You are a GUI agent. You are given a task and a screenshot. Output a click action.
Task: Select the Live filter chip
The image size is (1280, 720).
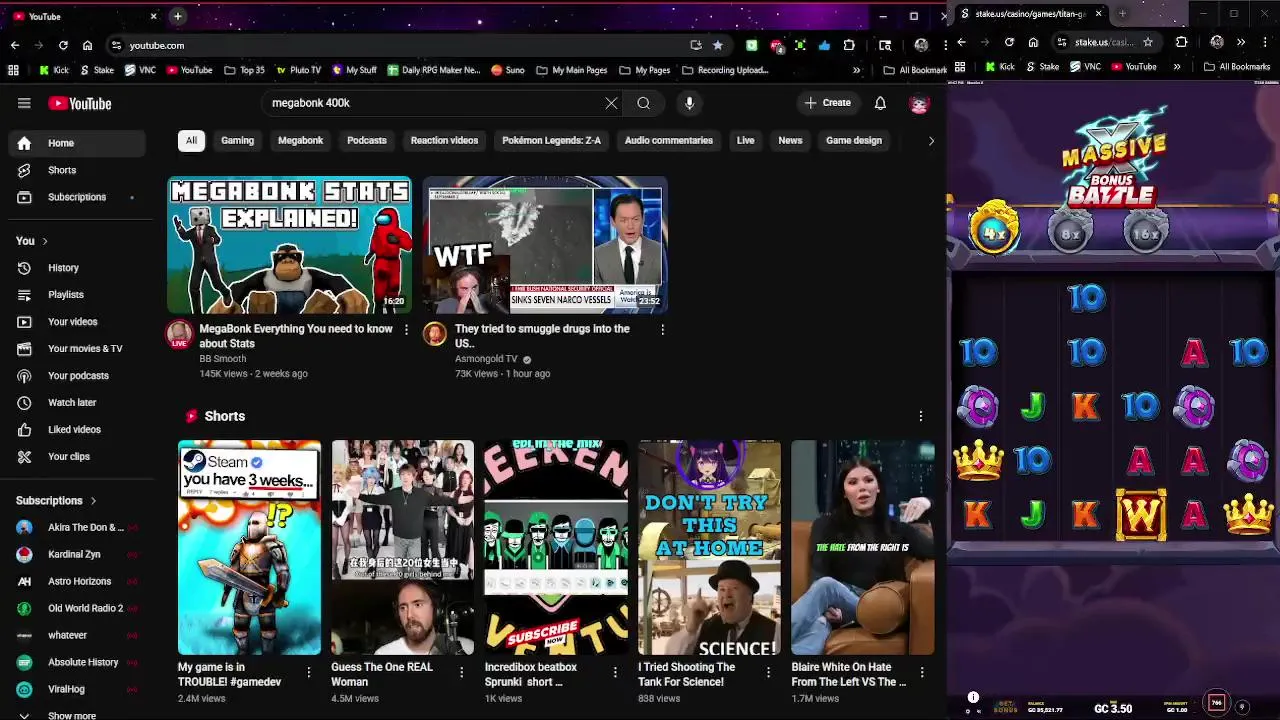coord(746,141)
